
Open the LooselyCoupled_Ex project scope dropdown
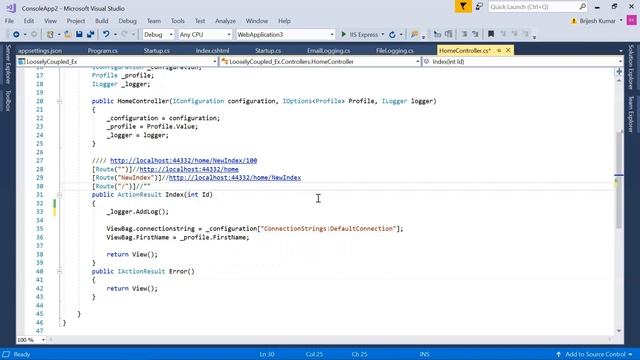tap(215, 62)
